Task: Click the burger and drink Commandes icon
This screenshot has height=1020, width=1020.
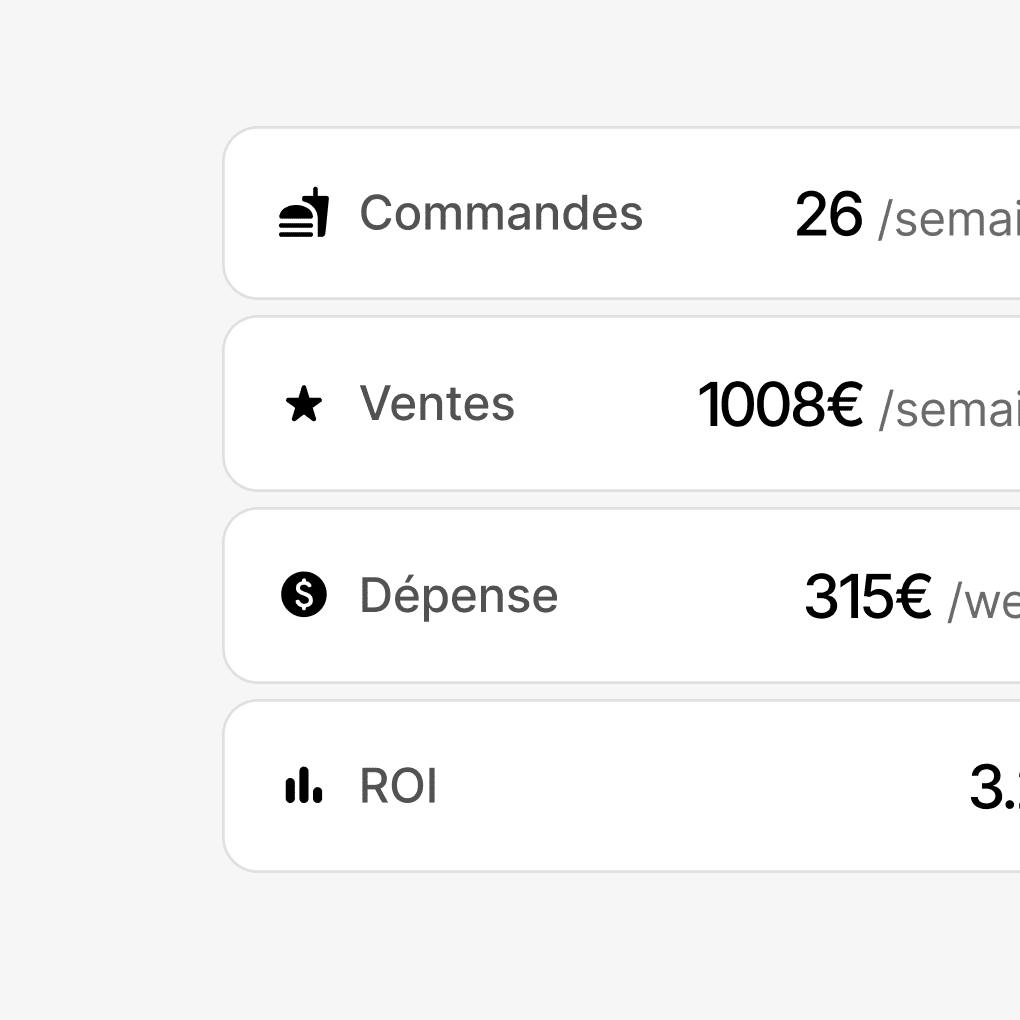Action: coord(303,213)
